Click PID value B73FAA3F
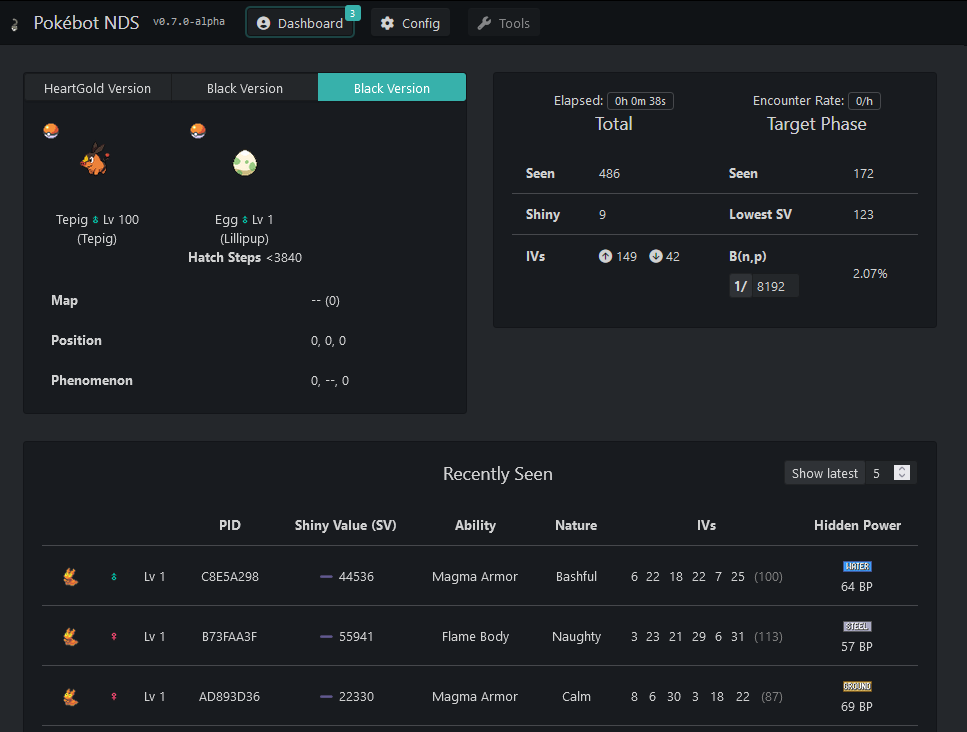Viewport: 967px width, 732px height. (229, 636)
